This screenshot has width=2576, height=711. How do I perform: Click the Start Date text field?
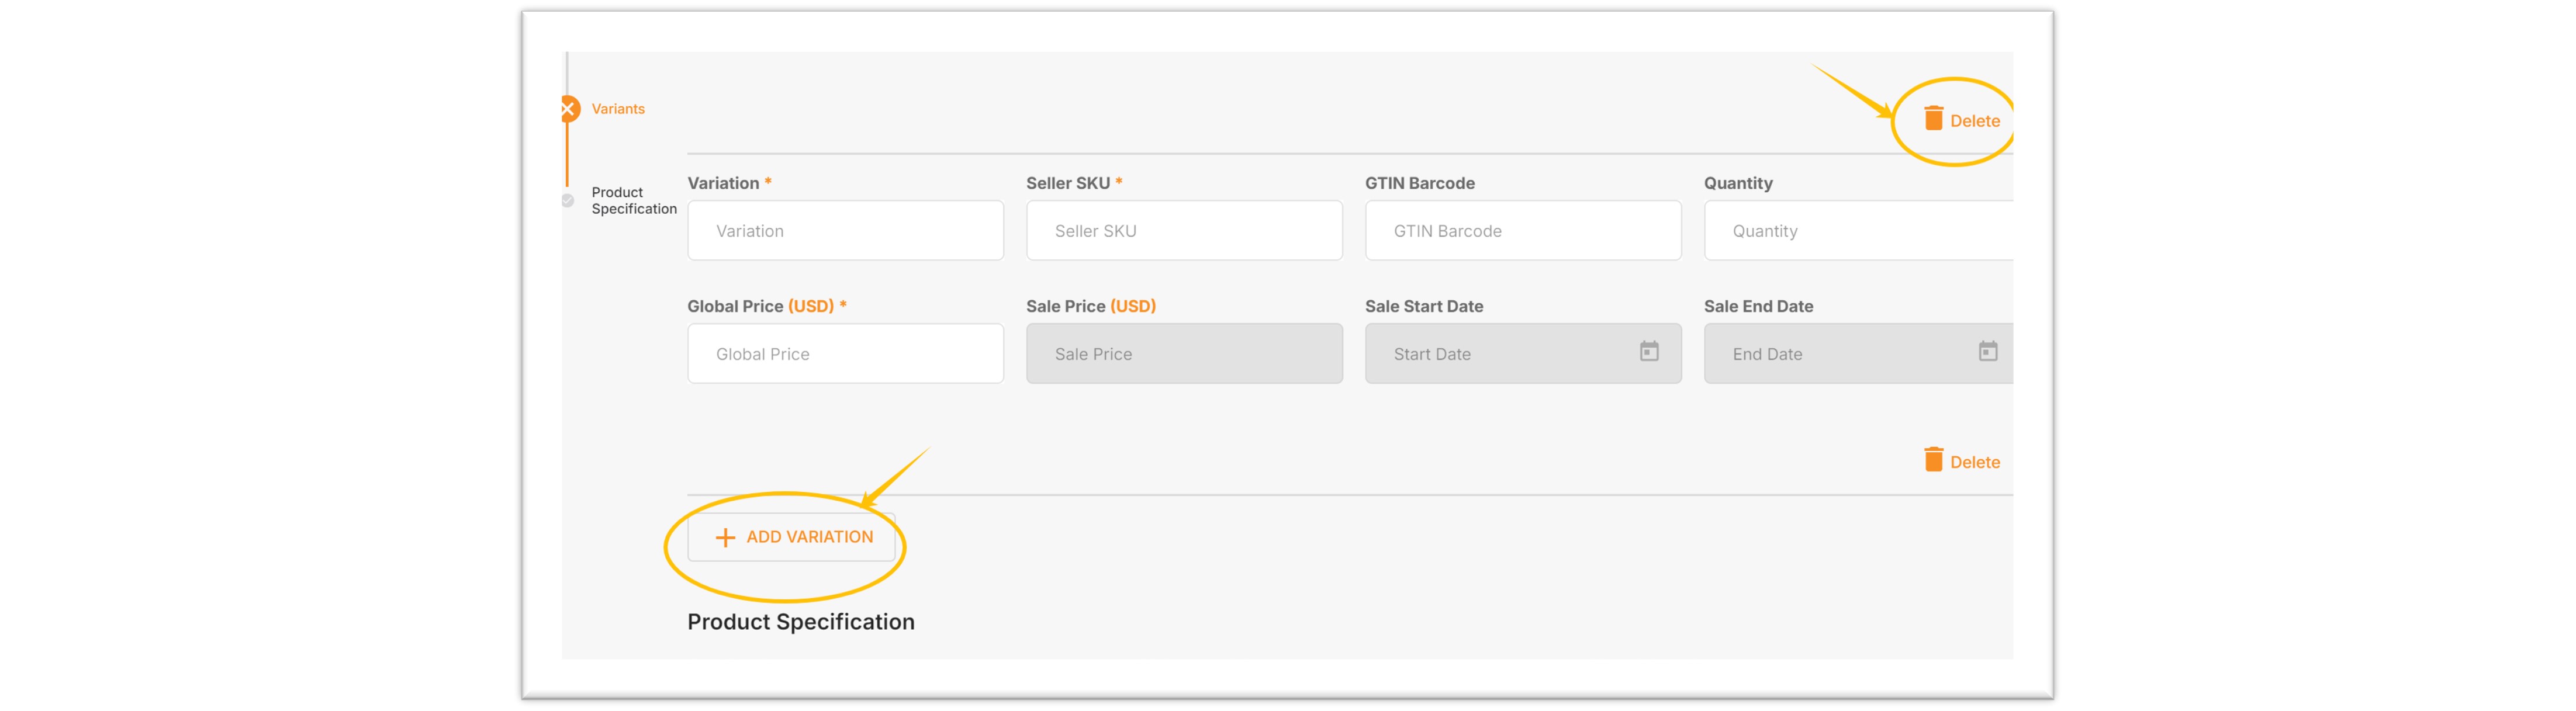point(1500,354)
